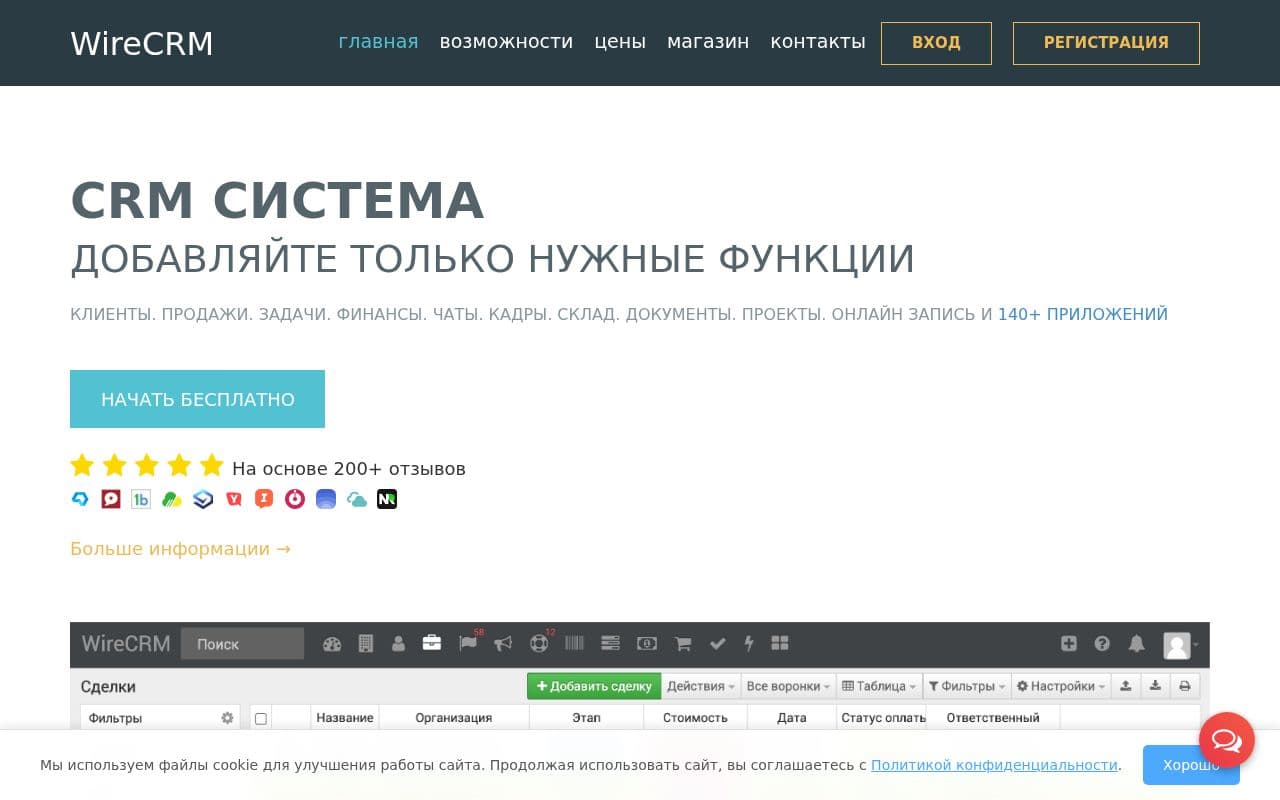Click the lightning automation icon
Viewport: 1280px width, 800px height.
[749, 644]
